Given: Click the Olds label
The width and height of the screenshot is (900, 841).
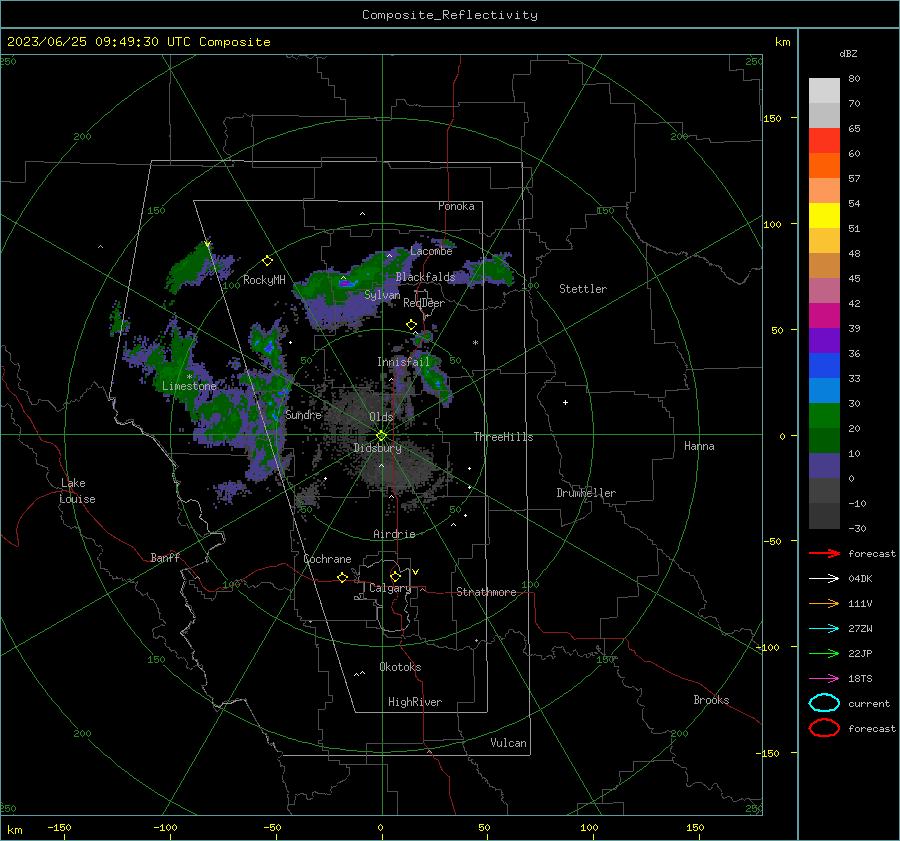Looking at the screenshot, I should 381,417.
